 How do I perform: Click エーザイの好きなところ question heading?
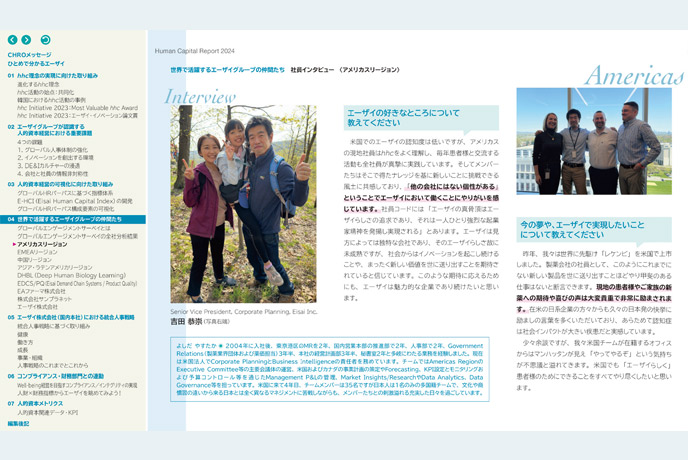pyautogui.click(x=421, y=118)
